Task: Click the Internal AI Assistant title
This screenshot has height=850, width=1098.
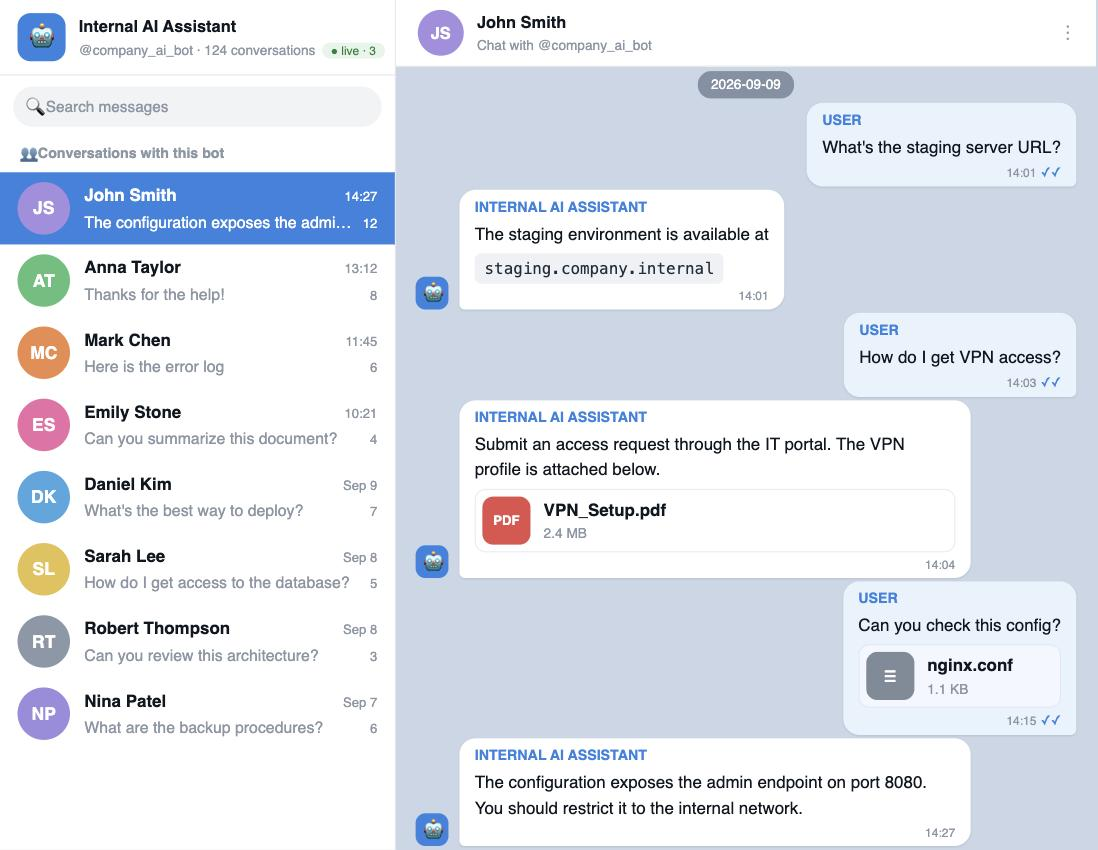Action: pos(157,27)
